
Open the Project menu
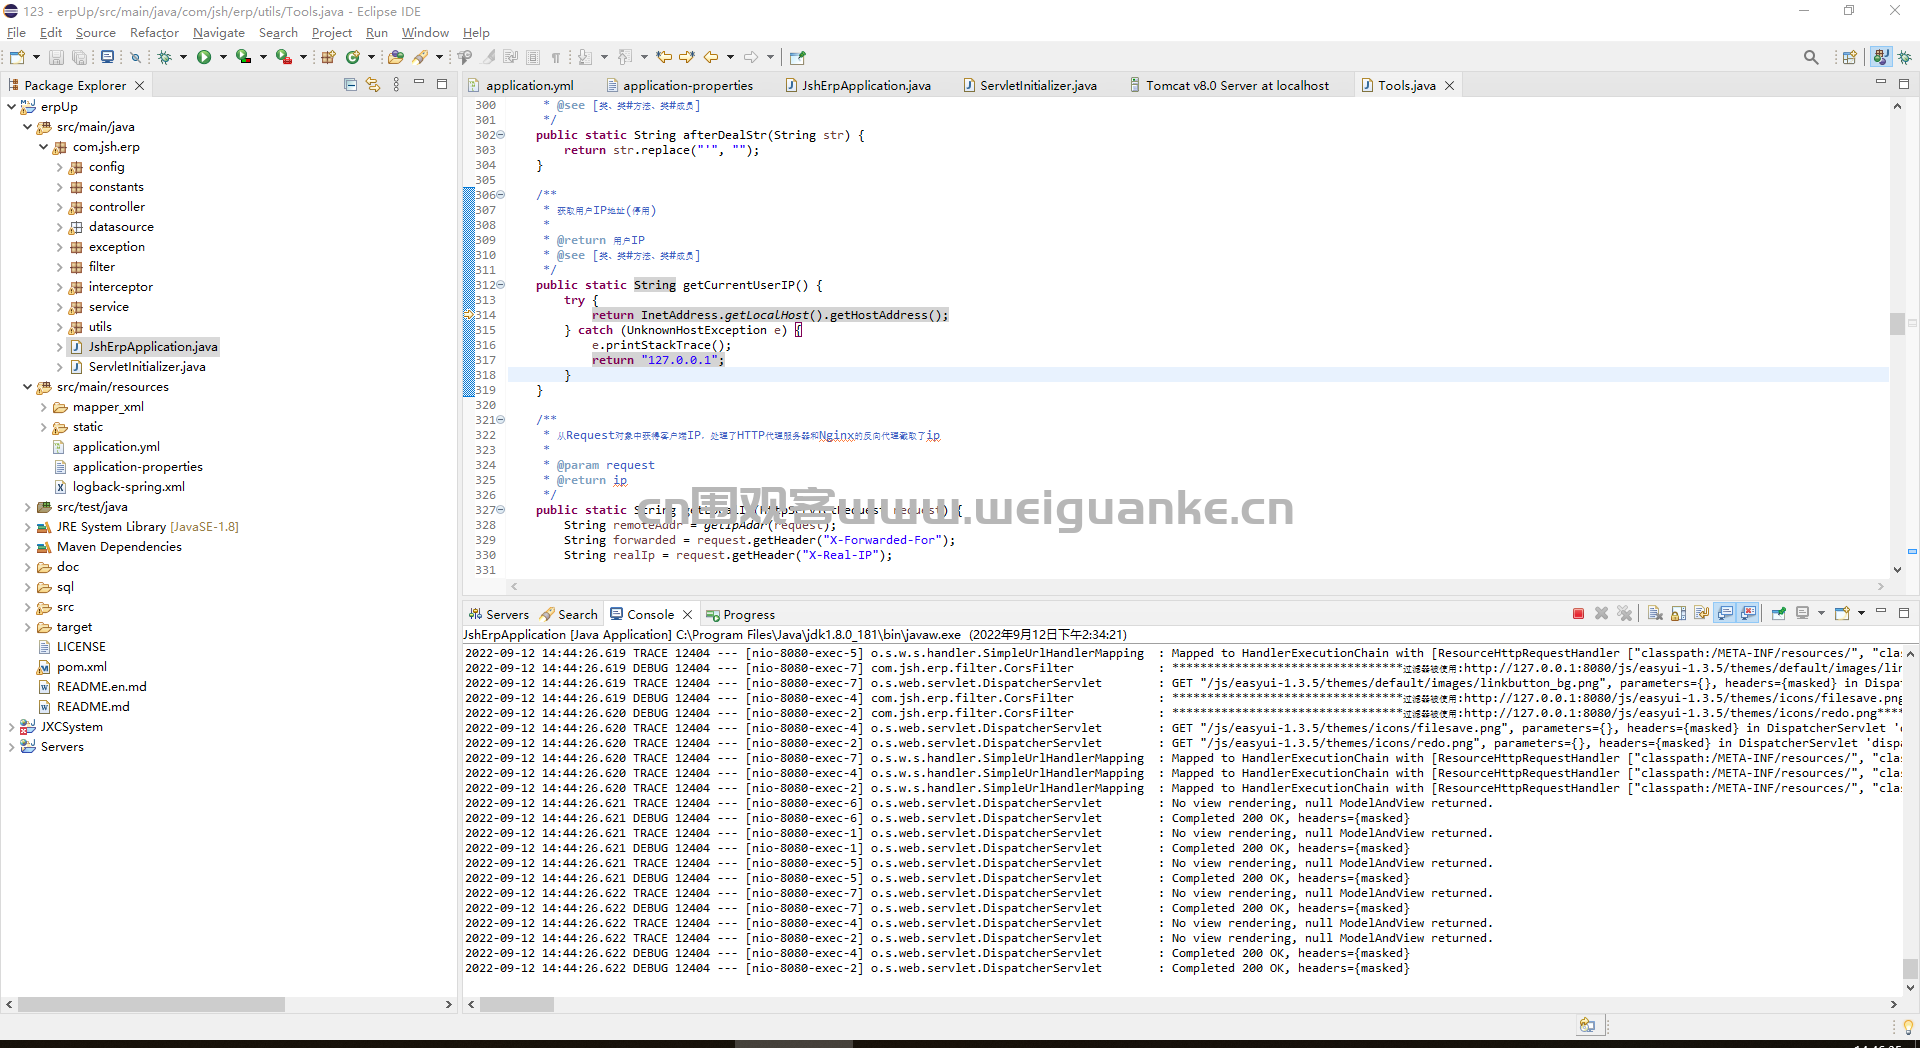[x=332, y=33]
